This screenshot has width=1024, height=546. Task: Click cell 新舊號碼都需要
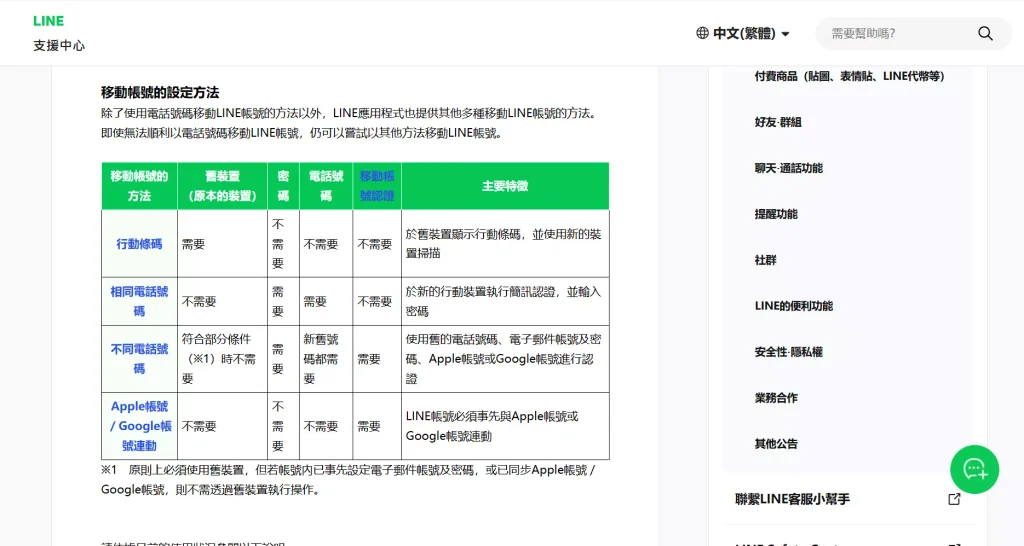(326, 359)
